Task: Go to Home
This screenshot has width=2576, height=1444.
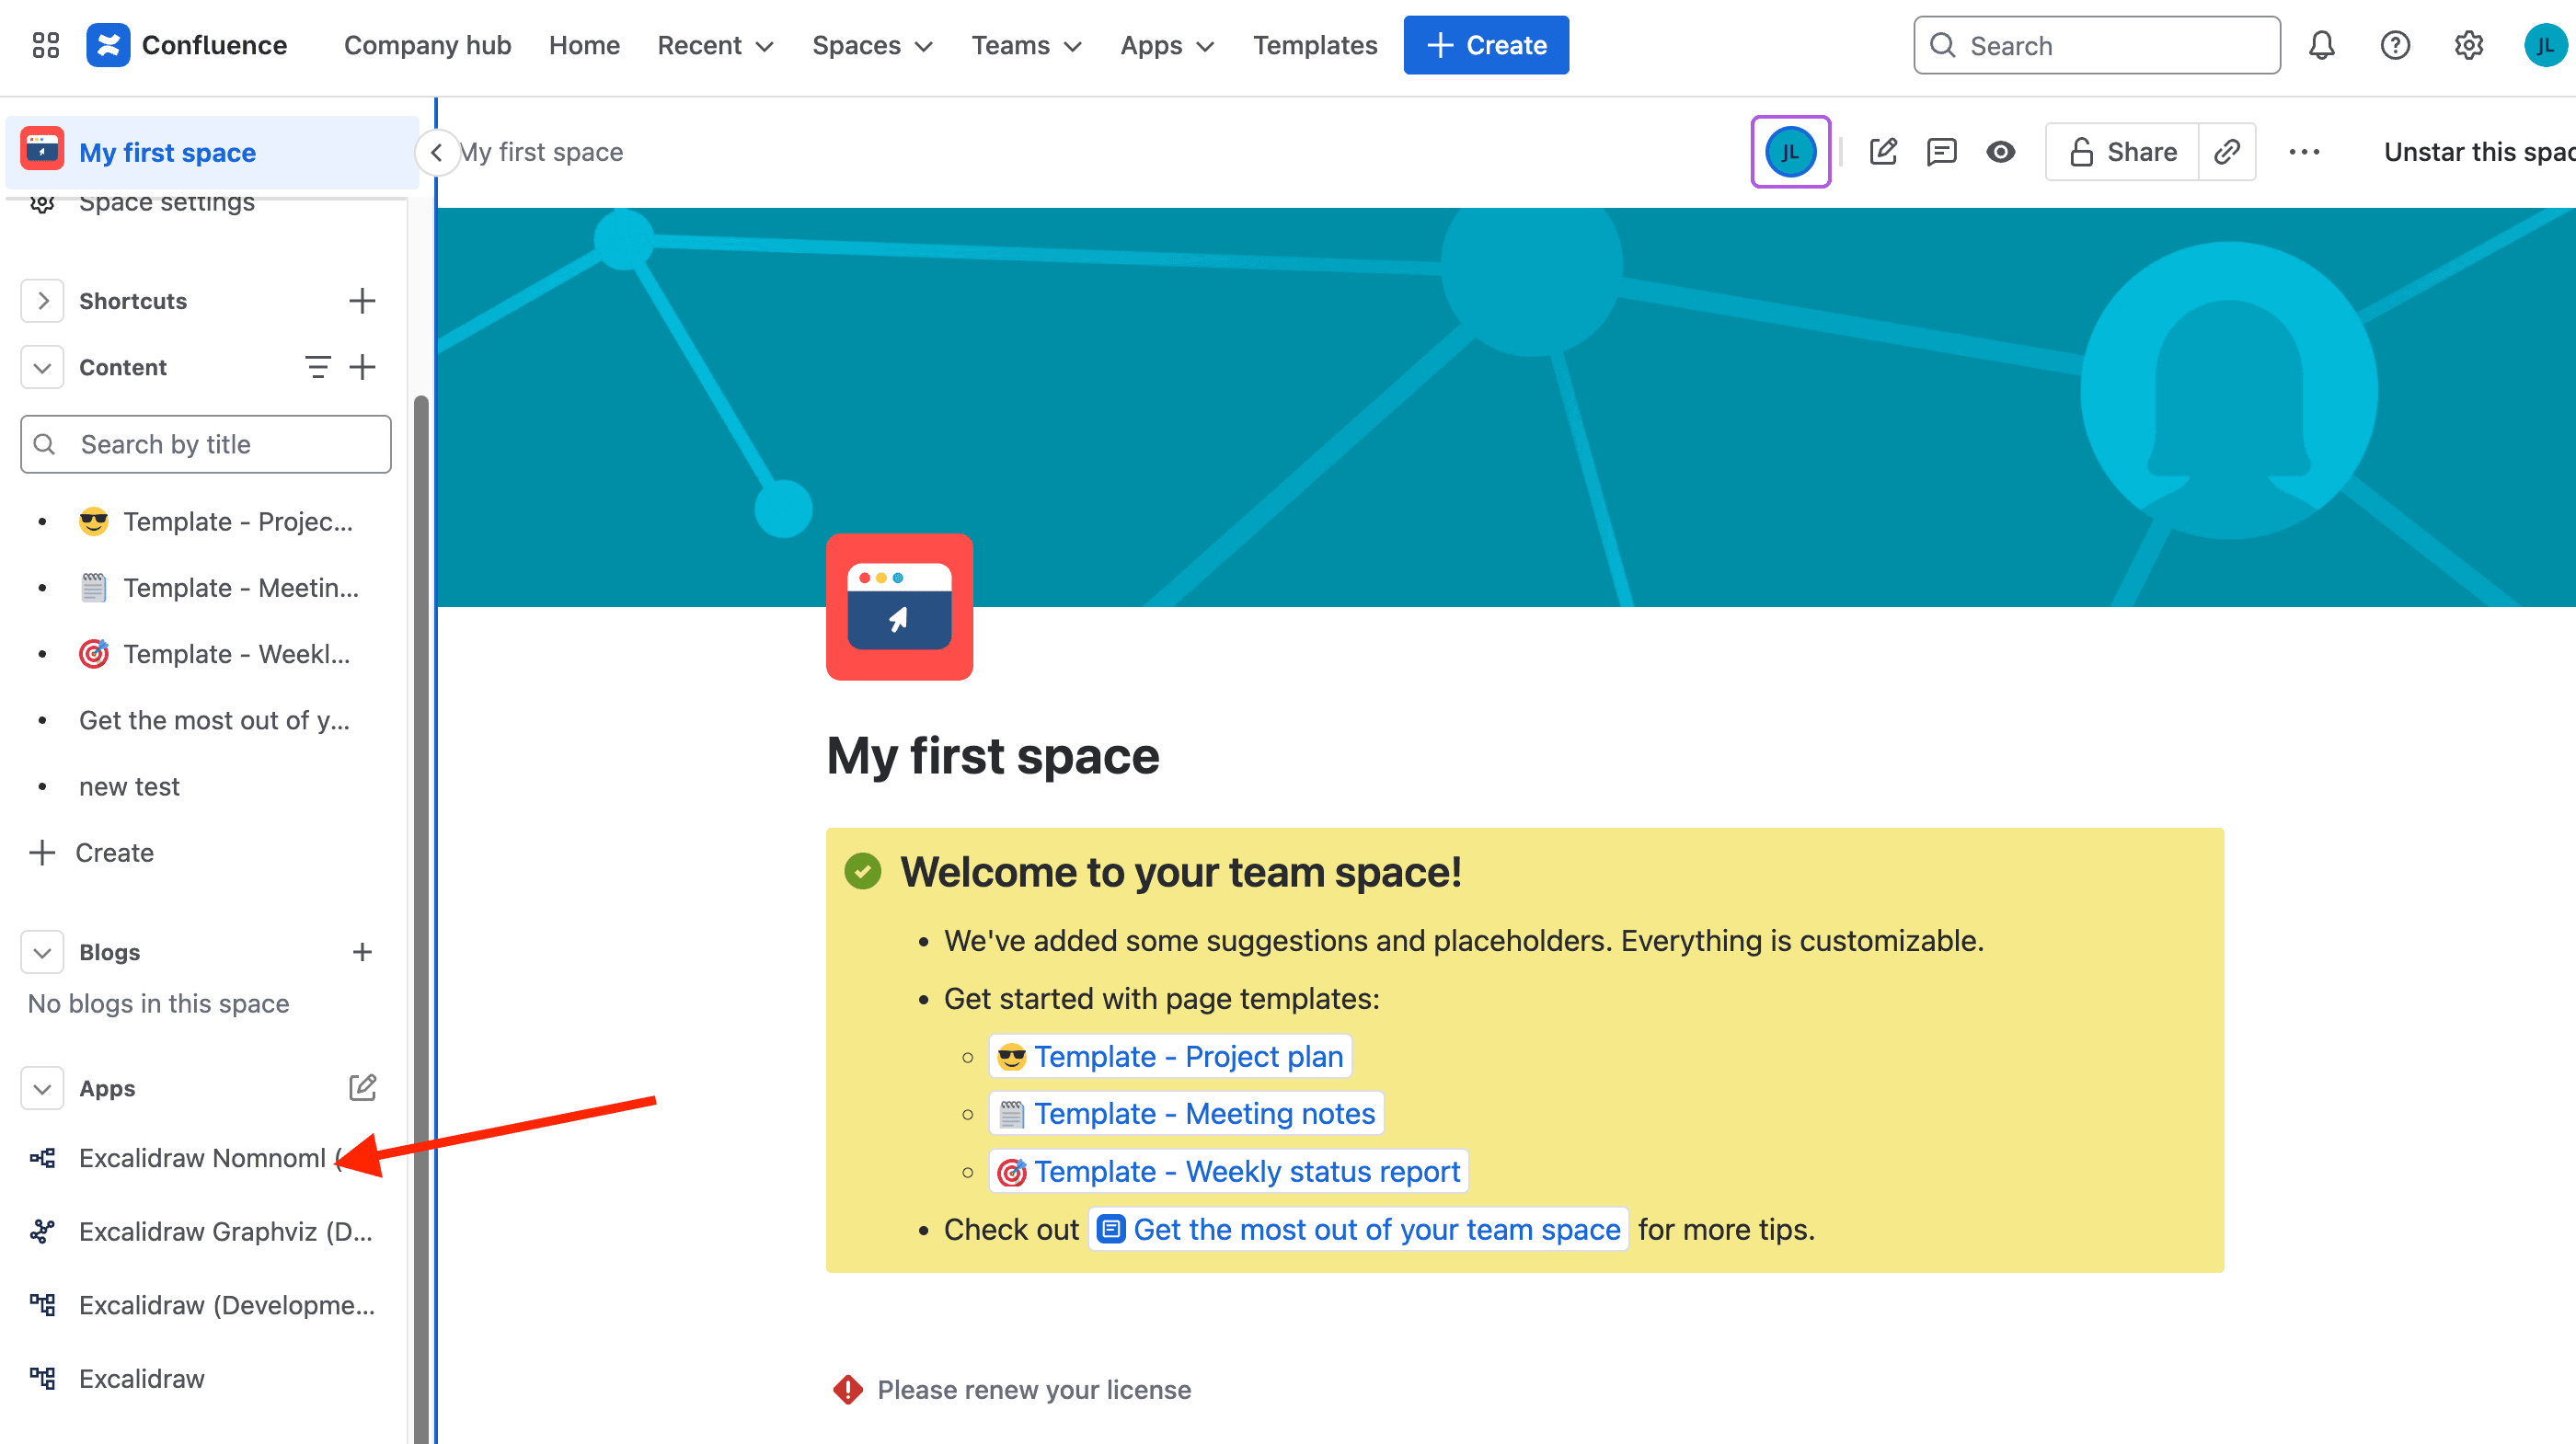Action: point(584,45)
